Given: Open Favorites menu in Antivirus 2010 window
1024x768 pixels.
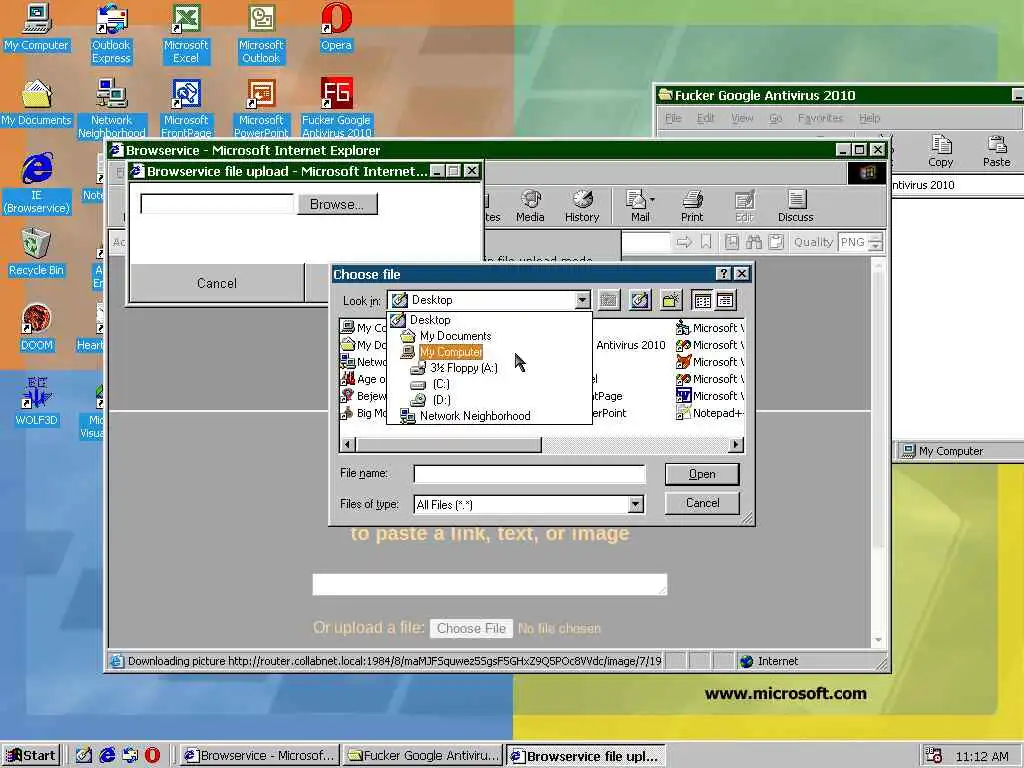Looking at the screenshot, I should [820, 118].
